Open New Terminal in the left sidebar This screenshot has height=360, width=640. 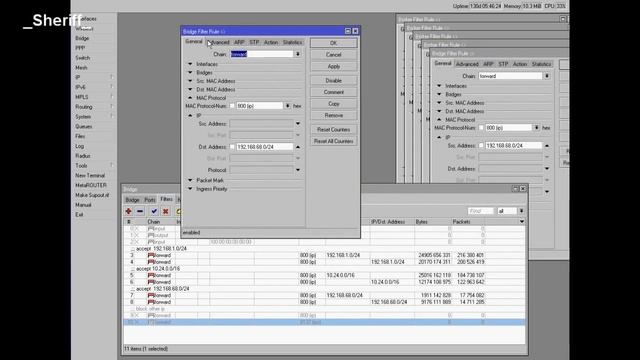click(x=90, y=175)
